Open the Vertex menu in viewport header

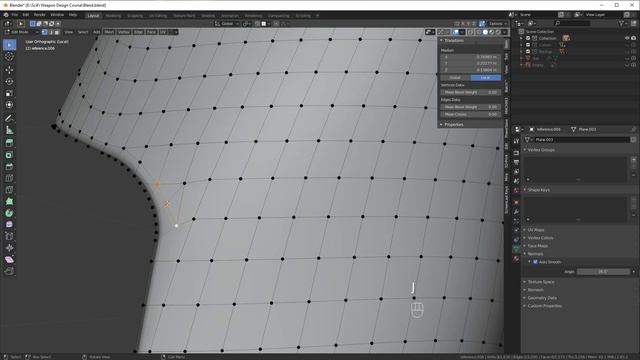[124, 32]
